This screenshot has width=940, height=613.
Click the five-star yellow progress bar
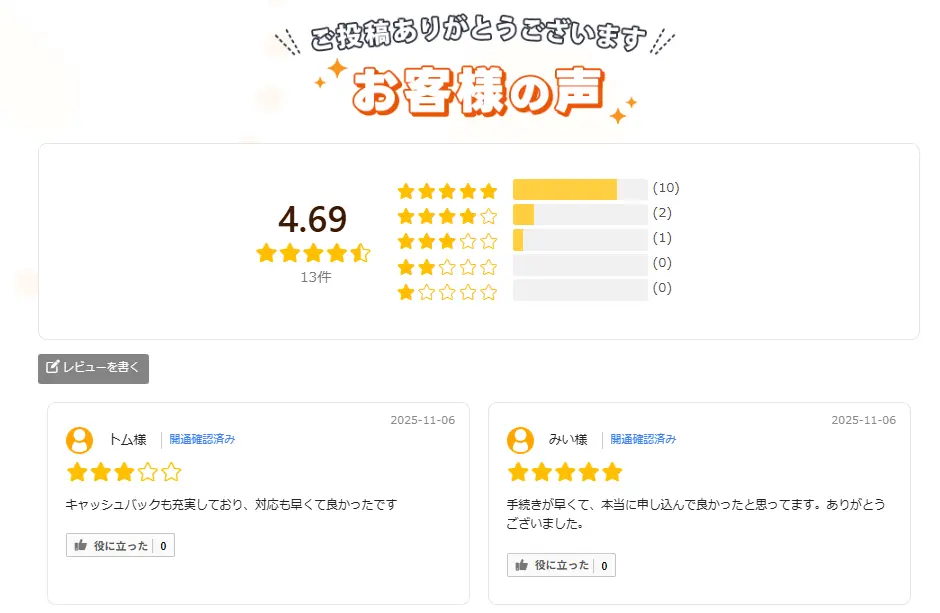[x=565, y=190]
